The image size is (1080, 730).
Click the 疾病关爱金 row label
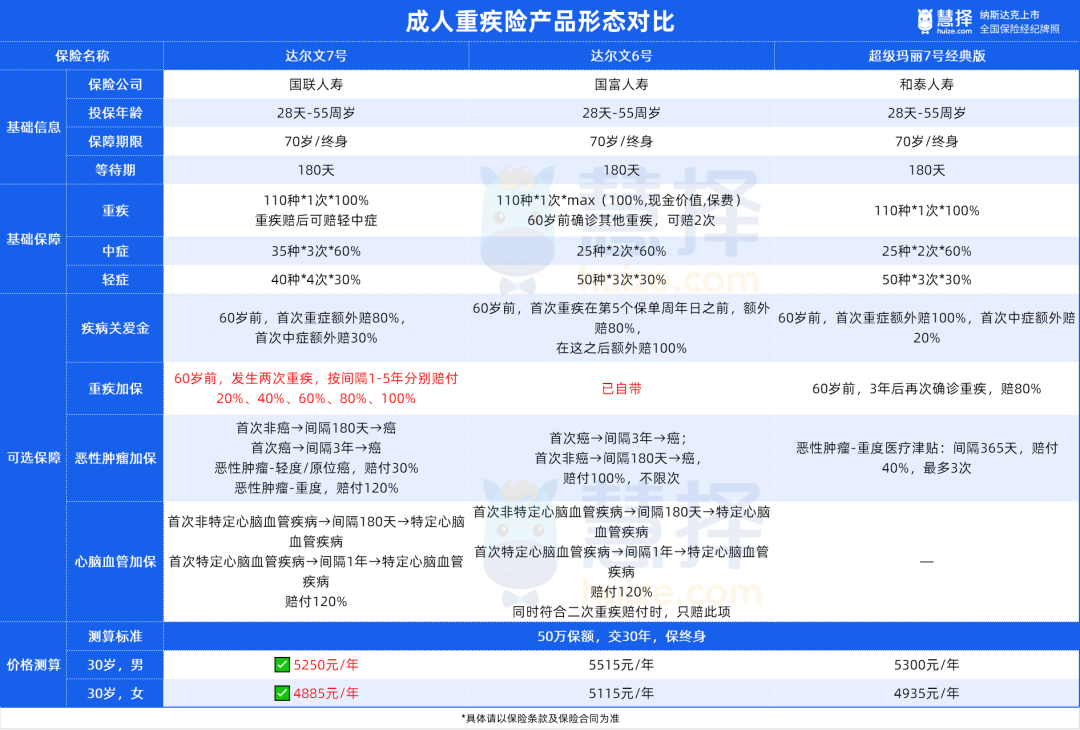115,328
